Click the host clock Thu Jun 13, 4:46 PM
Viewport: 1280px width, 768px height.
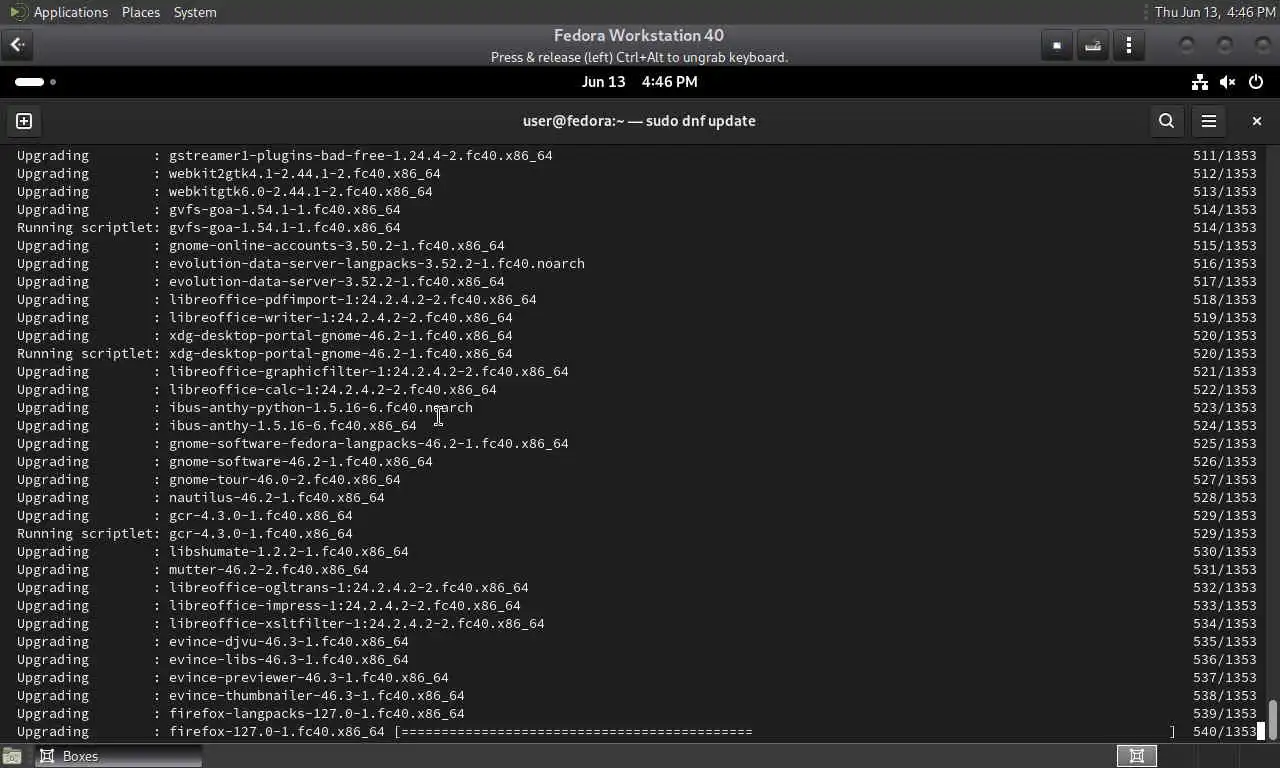(1215, 12)
